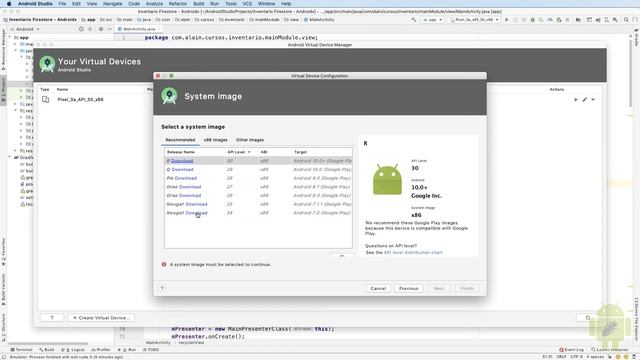Click the Next button in System Image dialog
The height and width of the screenshot is (360, 640).
(439, 288)
